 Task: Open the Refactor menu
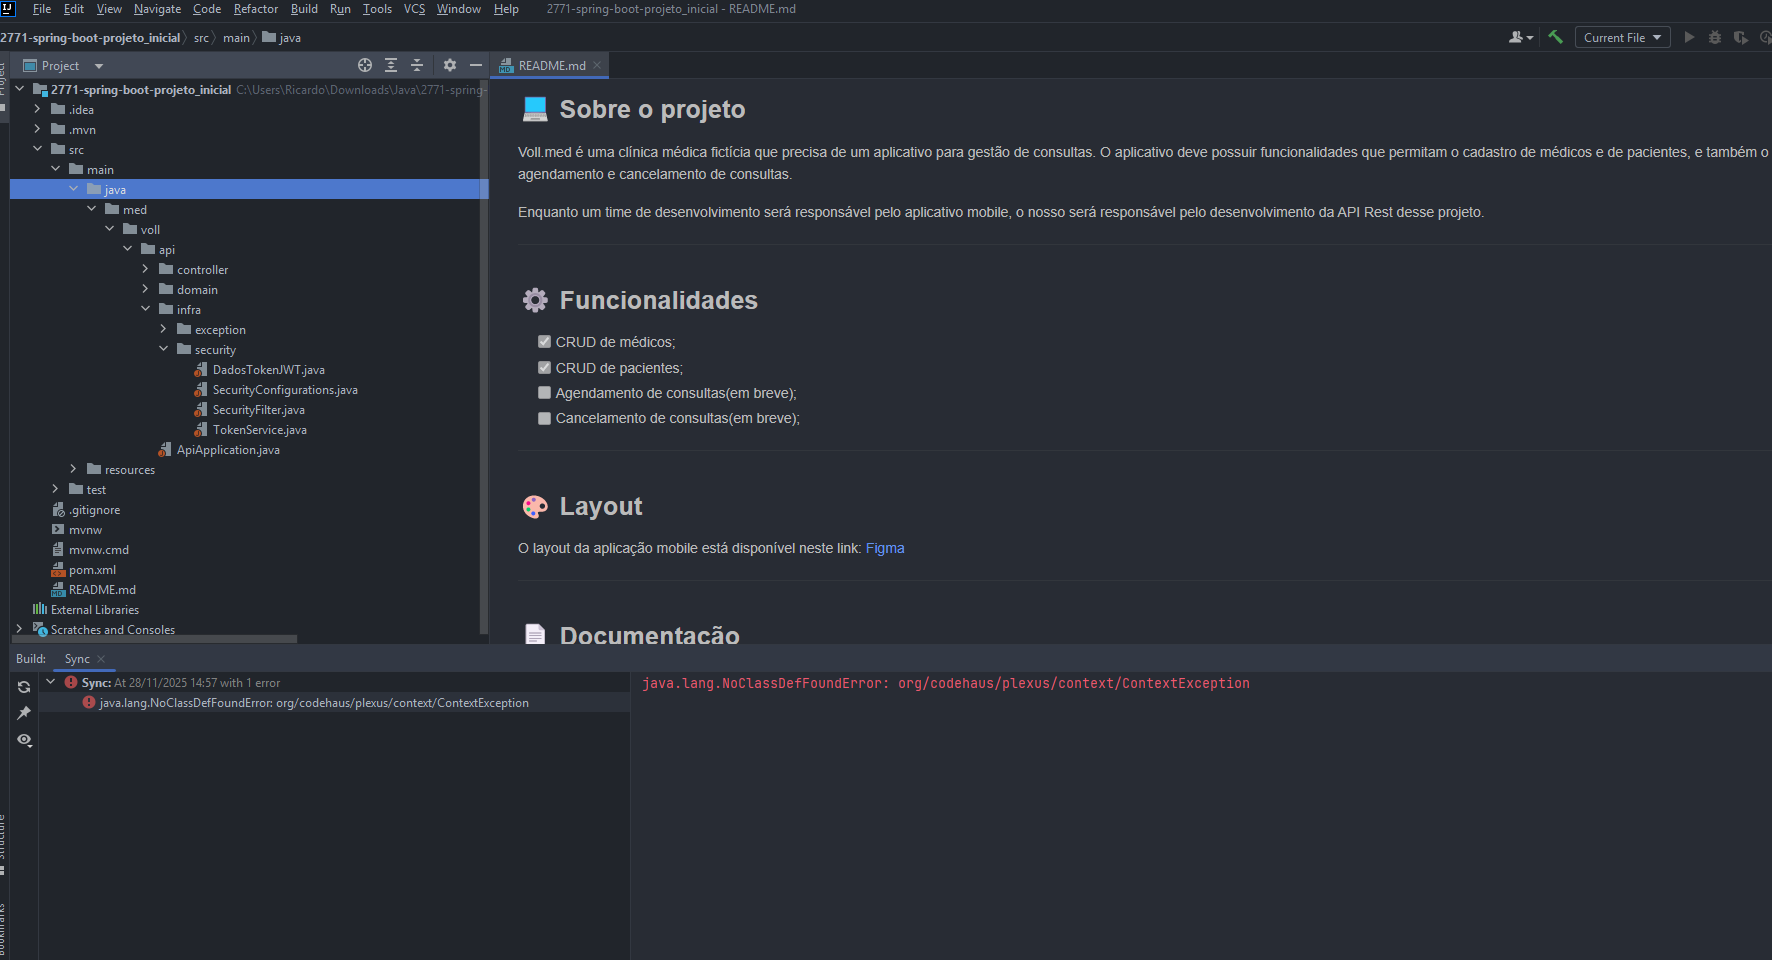pyautogui.click(x=256, y=9)
